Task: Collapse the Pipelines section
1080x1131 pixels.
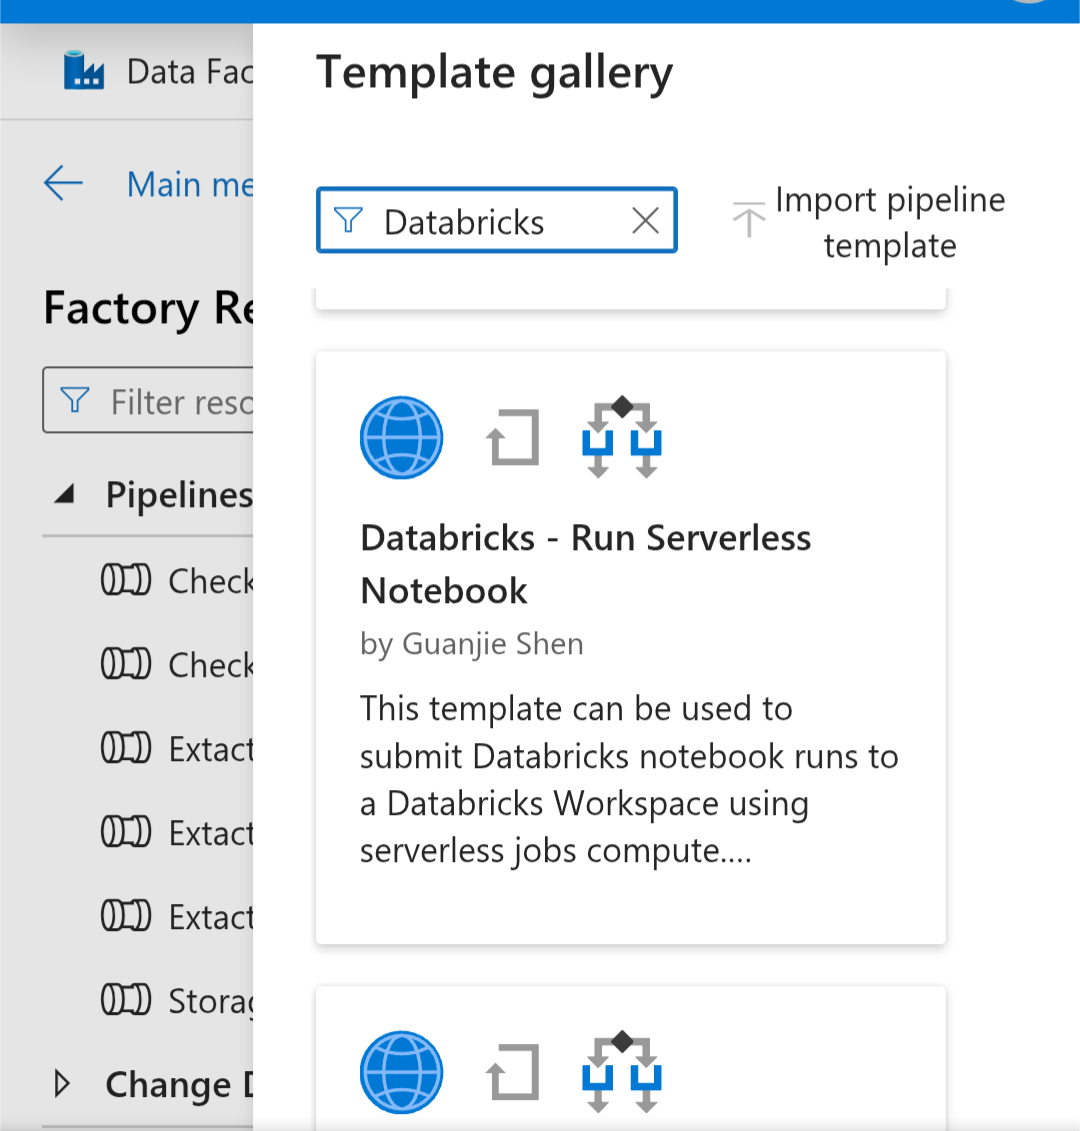Action: pyautogui.click(x=61, y=493)
